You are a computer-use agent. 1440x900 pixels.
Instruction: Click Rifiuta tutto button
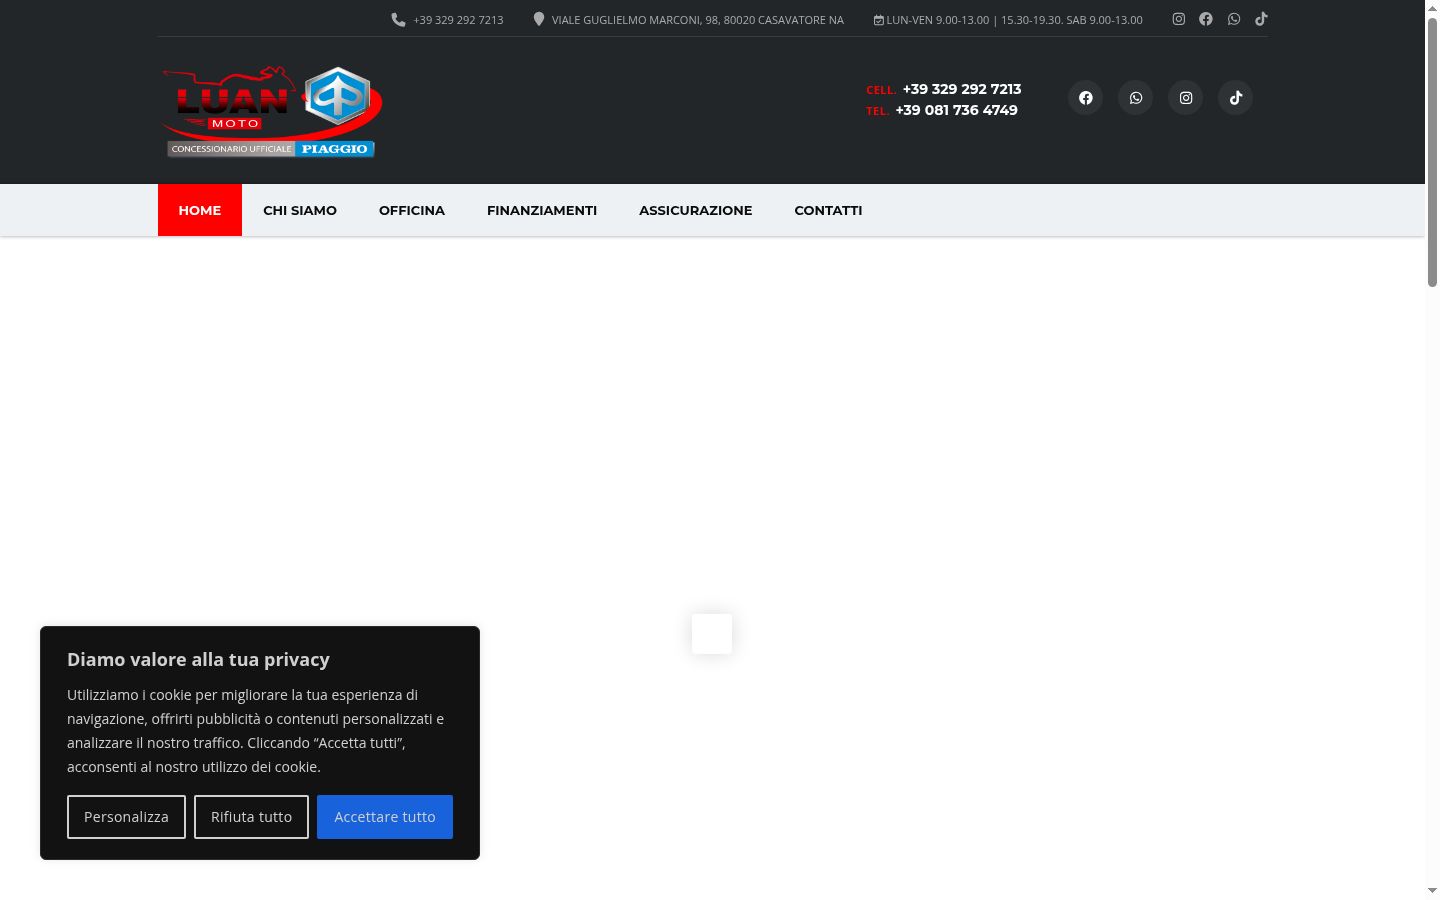(251, 817)
